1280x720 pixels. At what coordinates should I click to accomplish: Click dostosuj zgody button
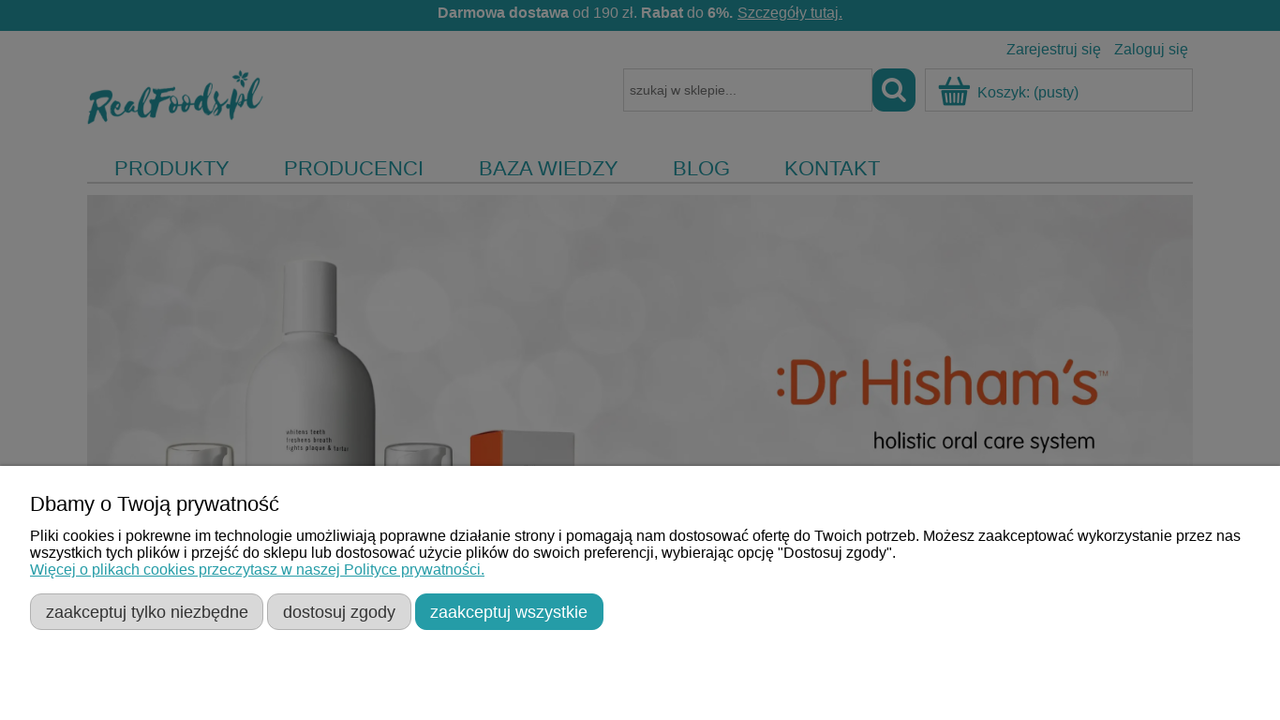339,612
